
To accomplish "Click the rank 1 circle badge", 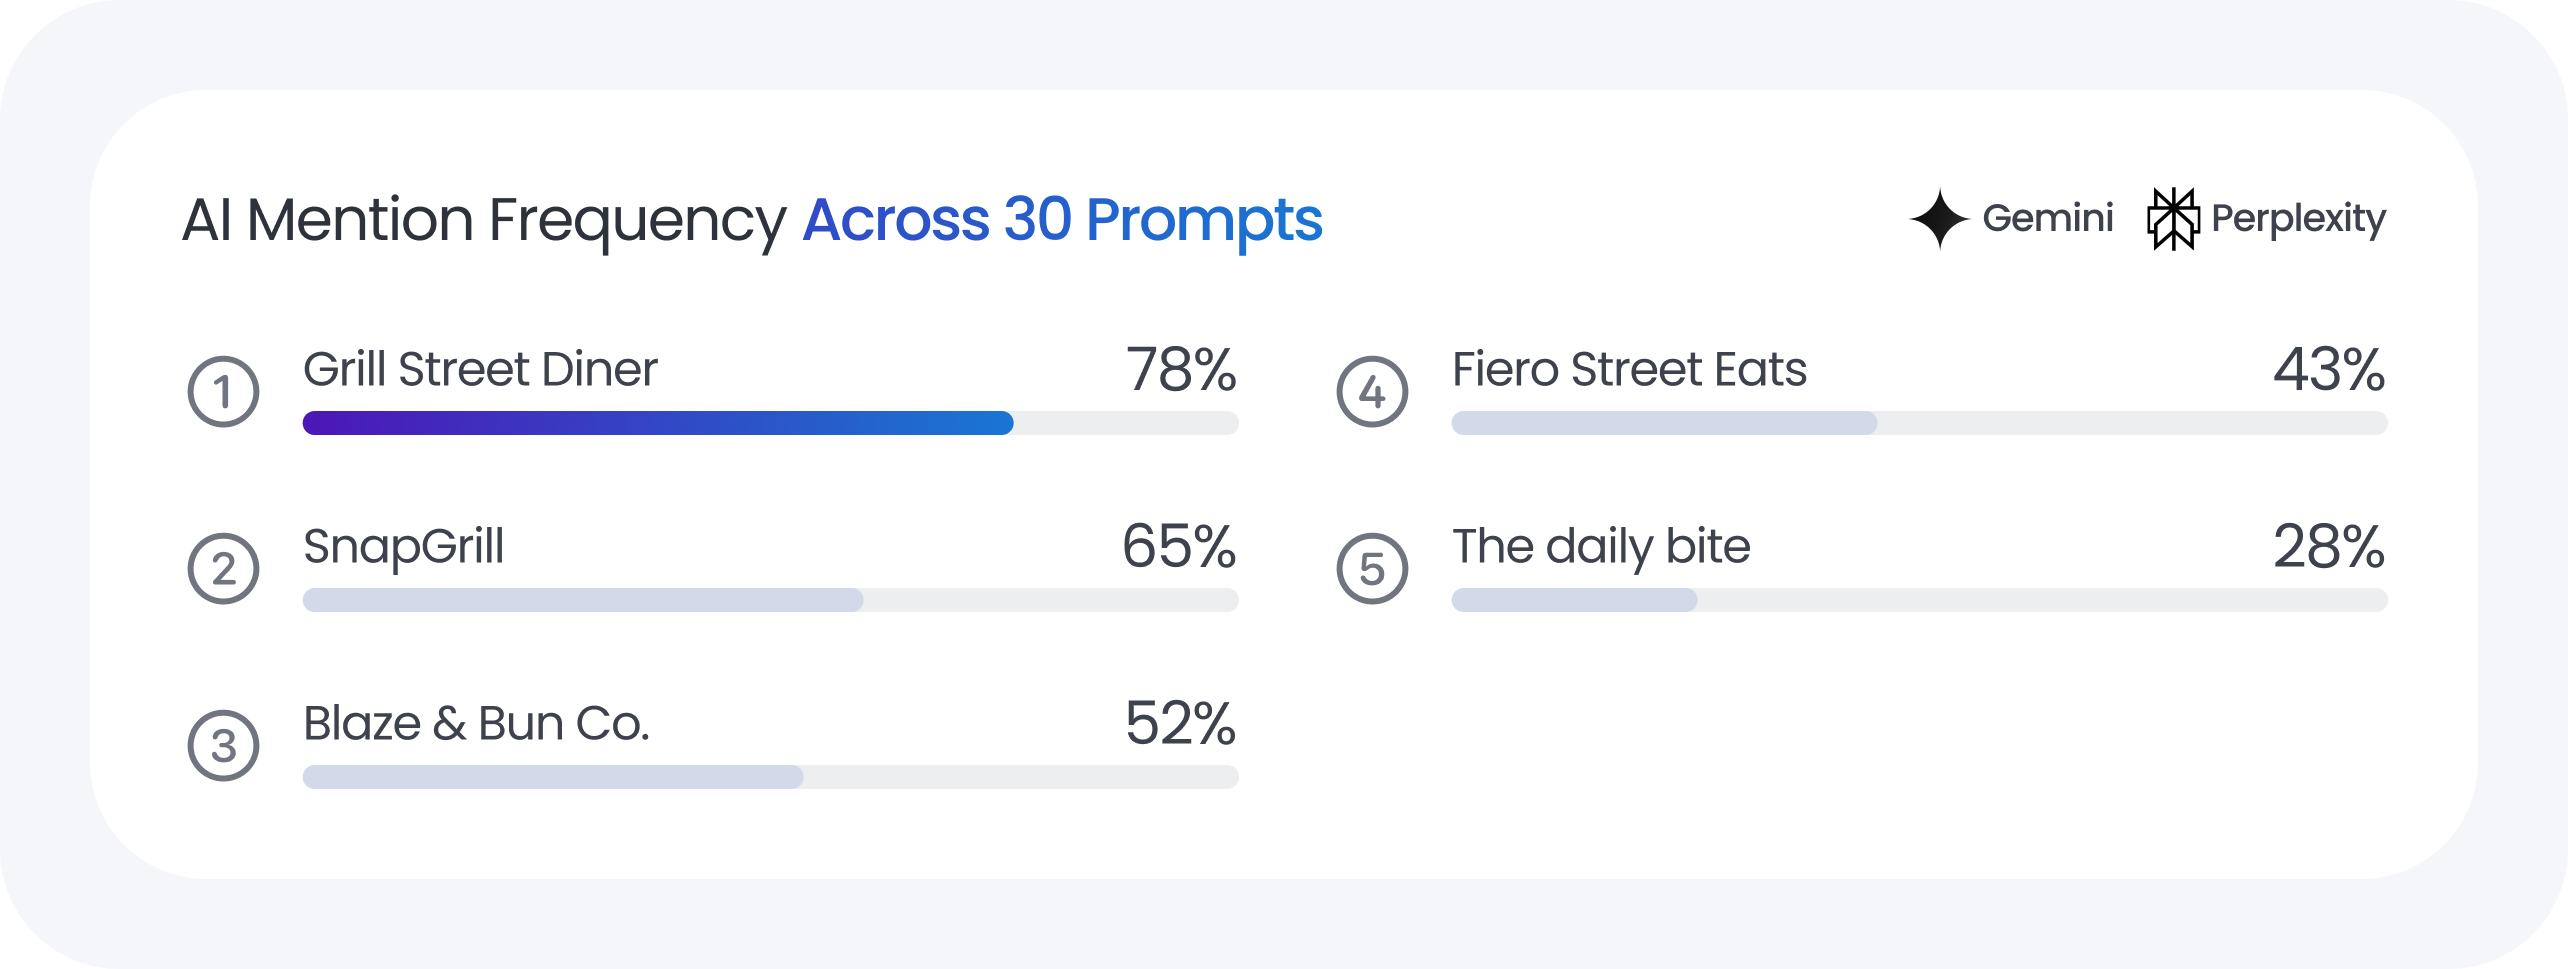I will pos(224,392).
